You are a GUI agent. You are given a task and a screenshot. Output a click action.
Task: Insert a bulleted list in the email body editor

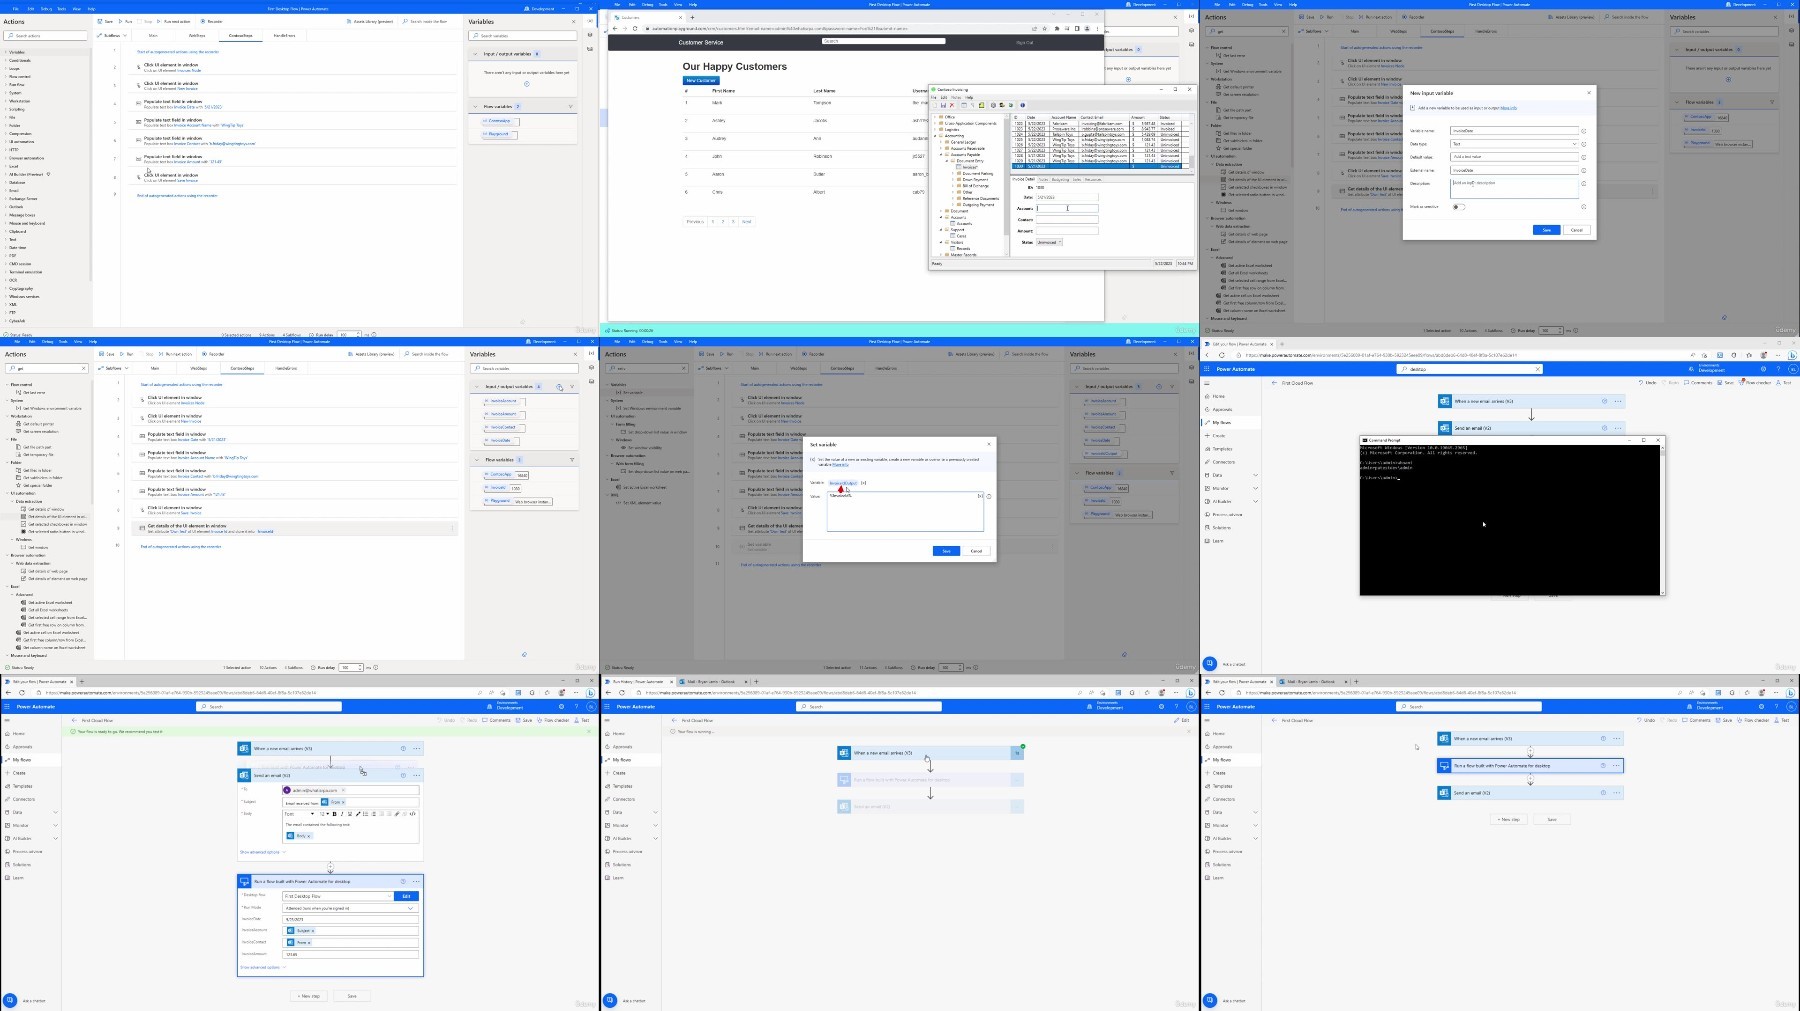(x=366, y=814)
